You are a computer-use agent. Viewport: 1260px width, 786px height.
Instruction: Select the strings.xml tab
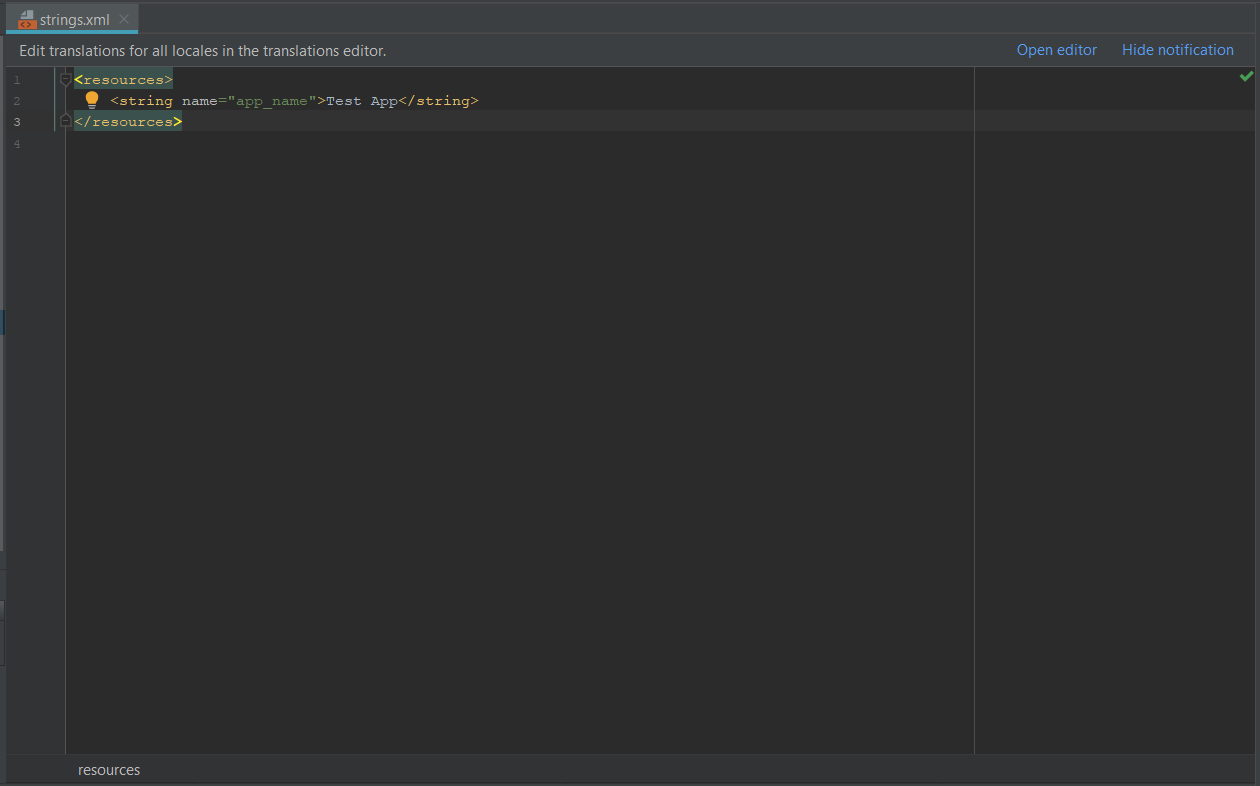(75, 19)
